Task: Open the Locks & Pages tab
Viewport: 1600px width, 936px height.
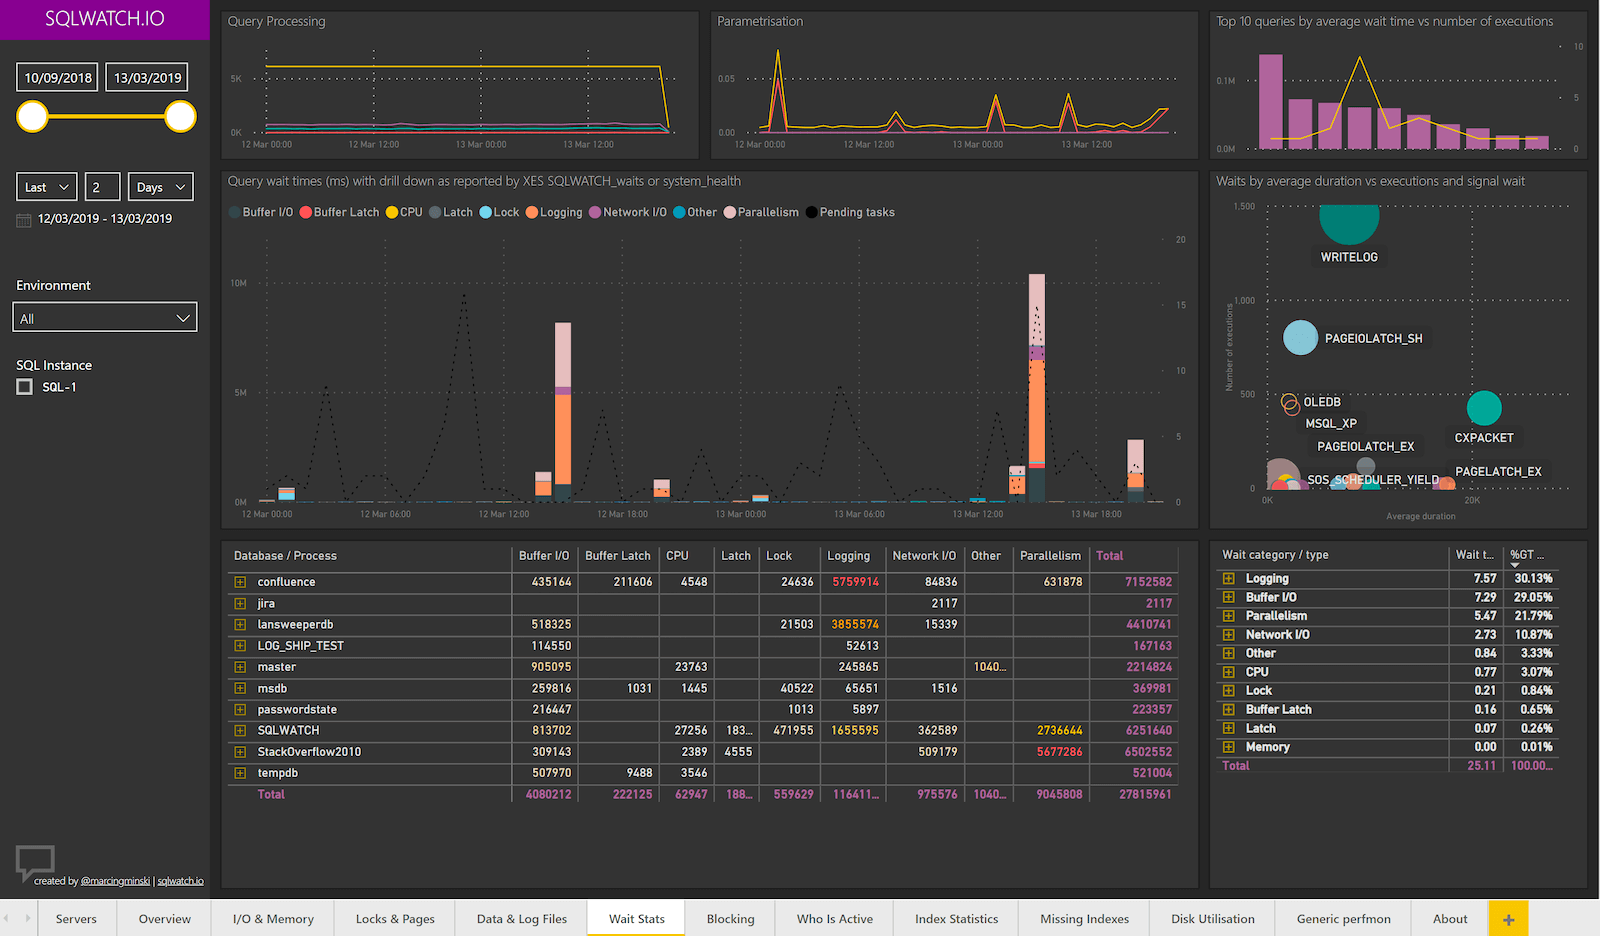Action: click(x=395, y=919)
